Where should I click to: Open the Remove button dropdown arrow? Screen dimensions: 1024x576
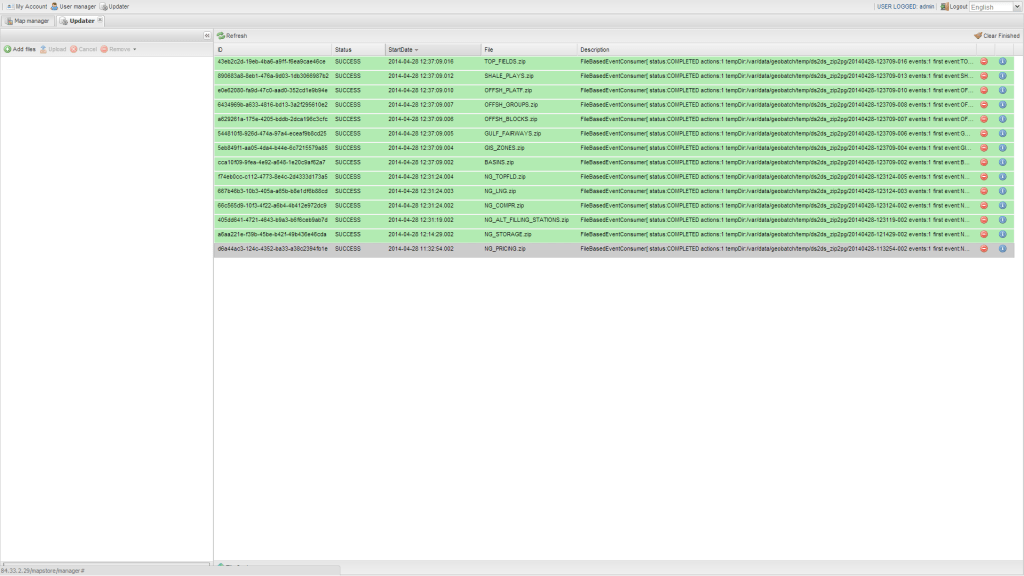point(135,49)
